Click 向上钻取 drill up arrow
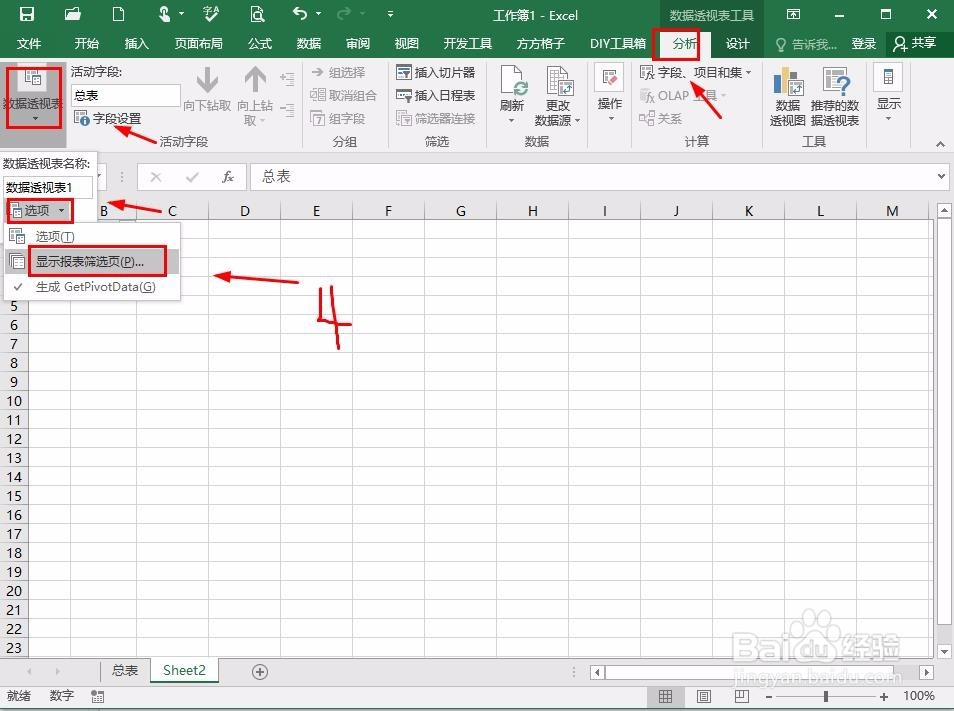 click(x=255, y=95)
